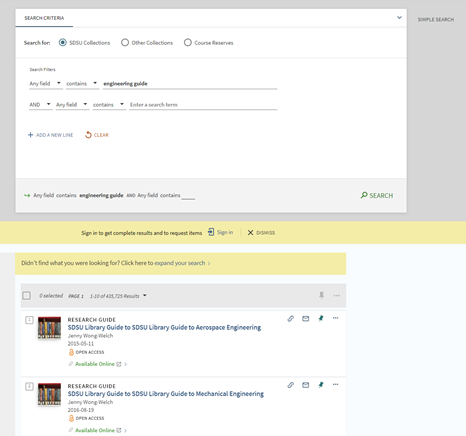The height and width of the screenshot is (436, 466).
Task: Expand the results count page dropdown
Action: pos(145,295)
